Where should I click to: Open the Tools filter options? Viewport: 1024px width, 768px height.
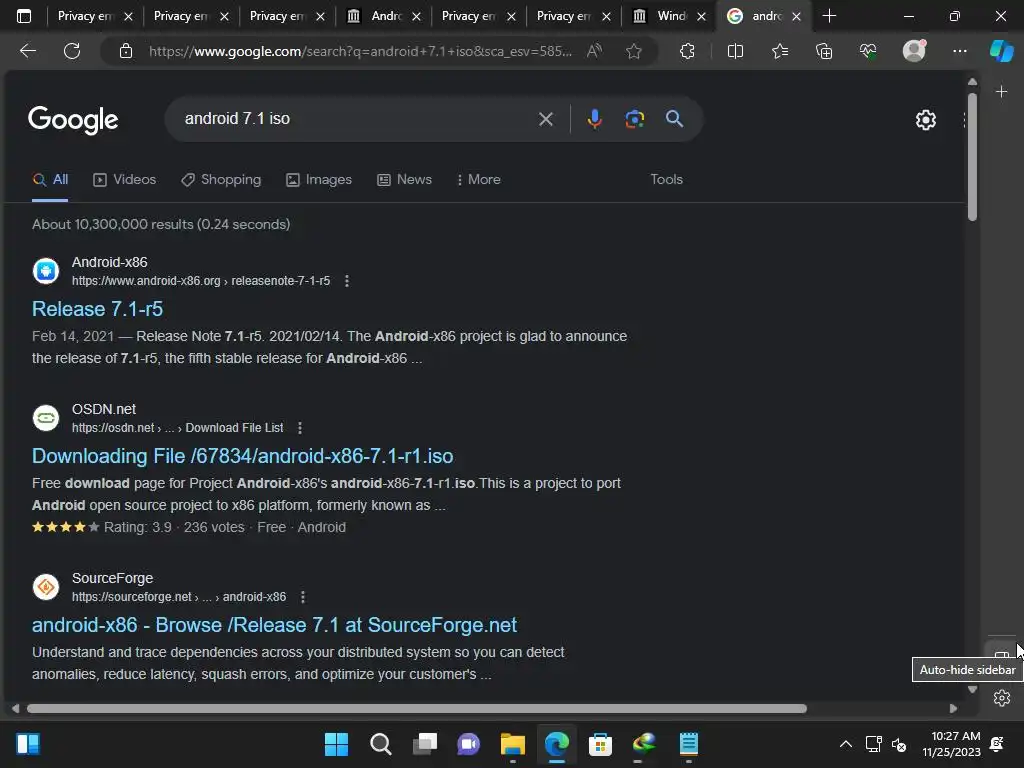(x=666, y=180)
